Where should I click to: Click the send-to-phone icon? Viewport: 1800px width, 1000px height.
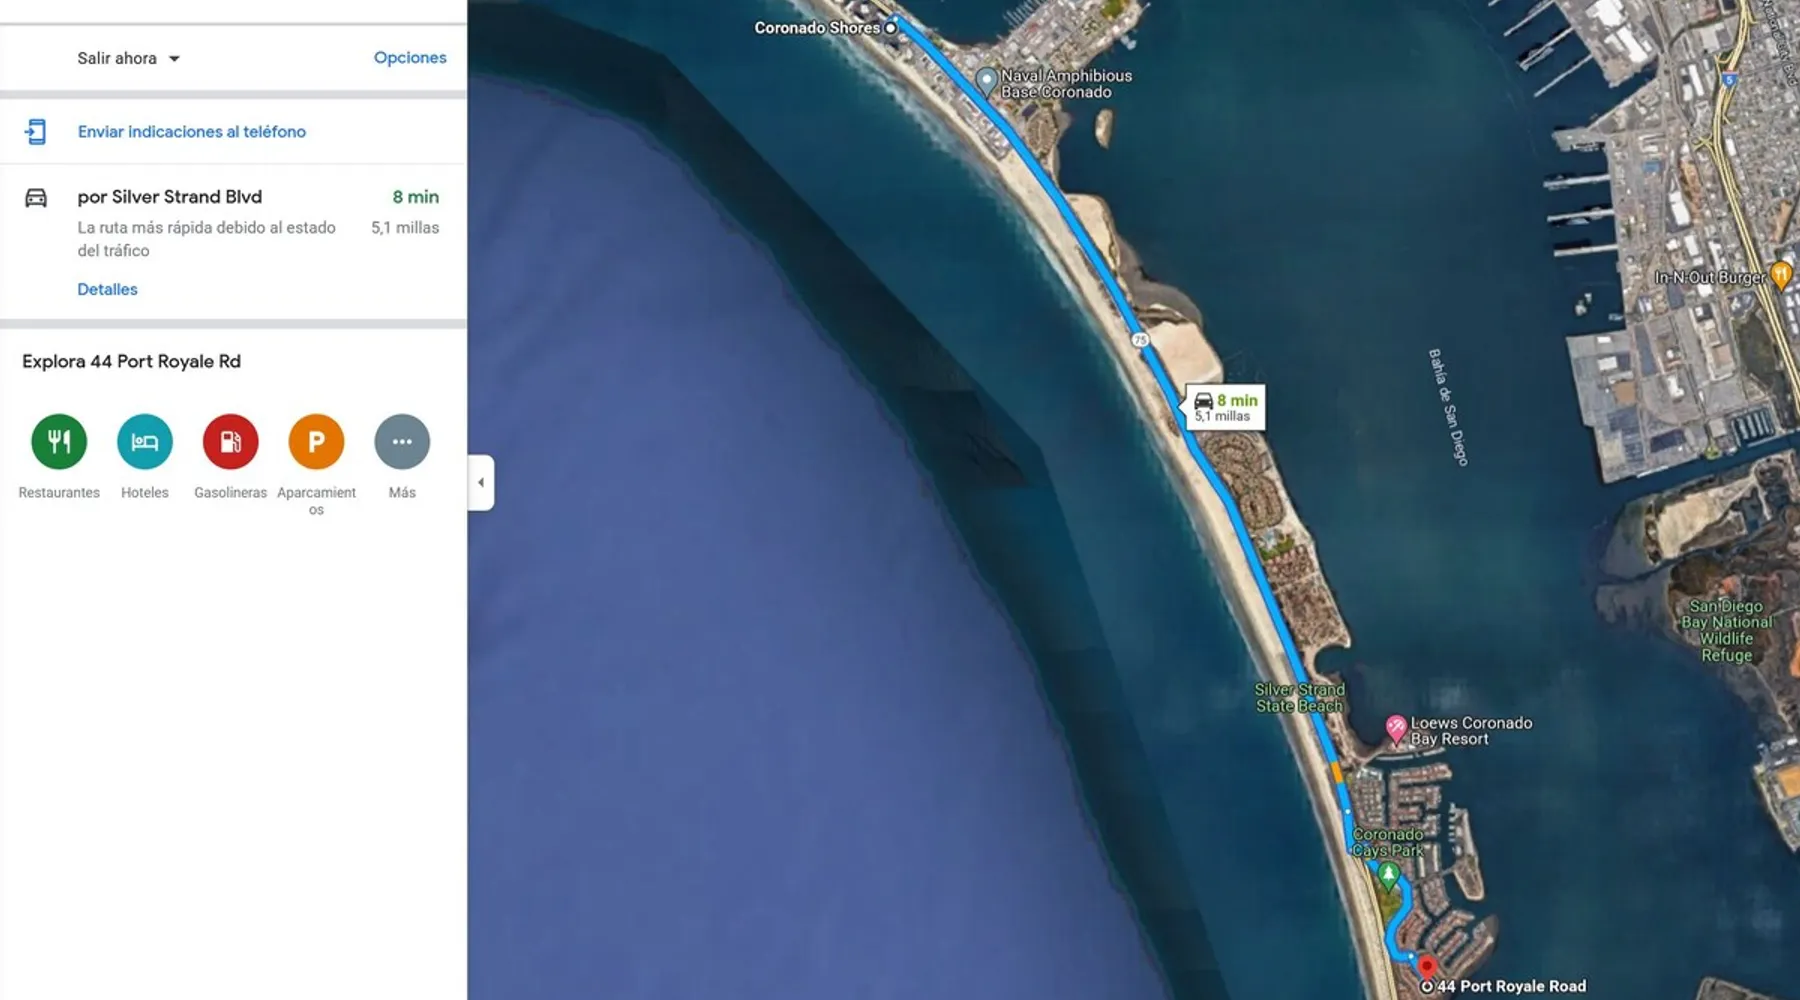(36, 132)
